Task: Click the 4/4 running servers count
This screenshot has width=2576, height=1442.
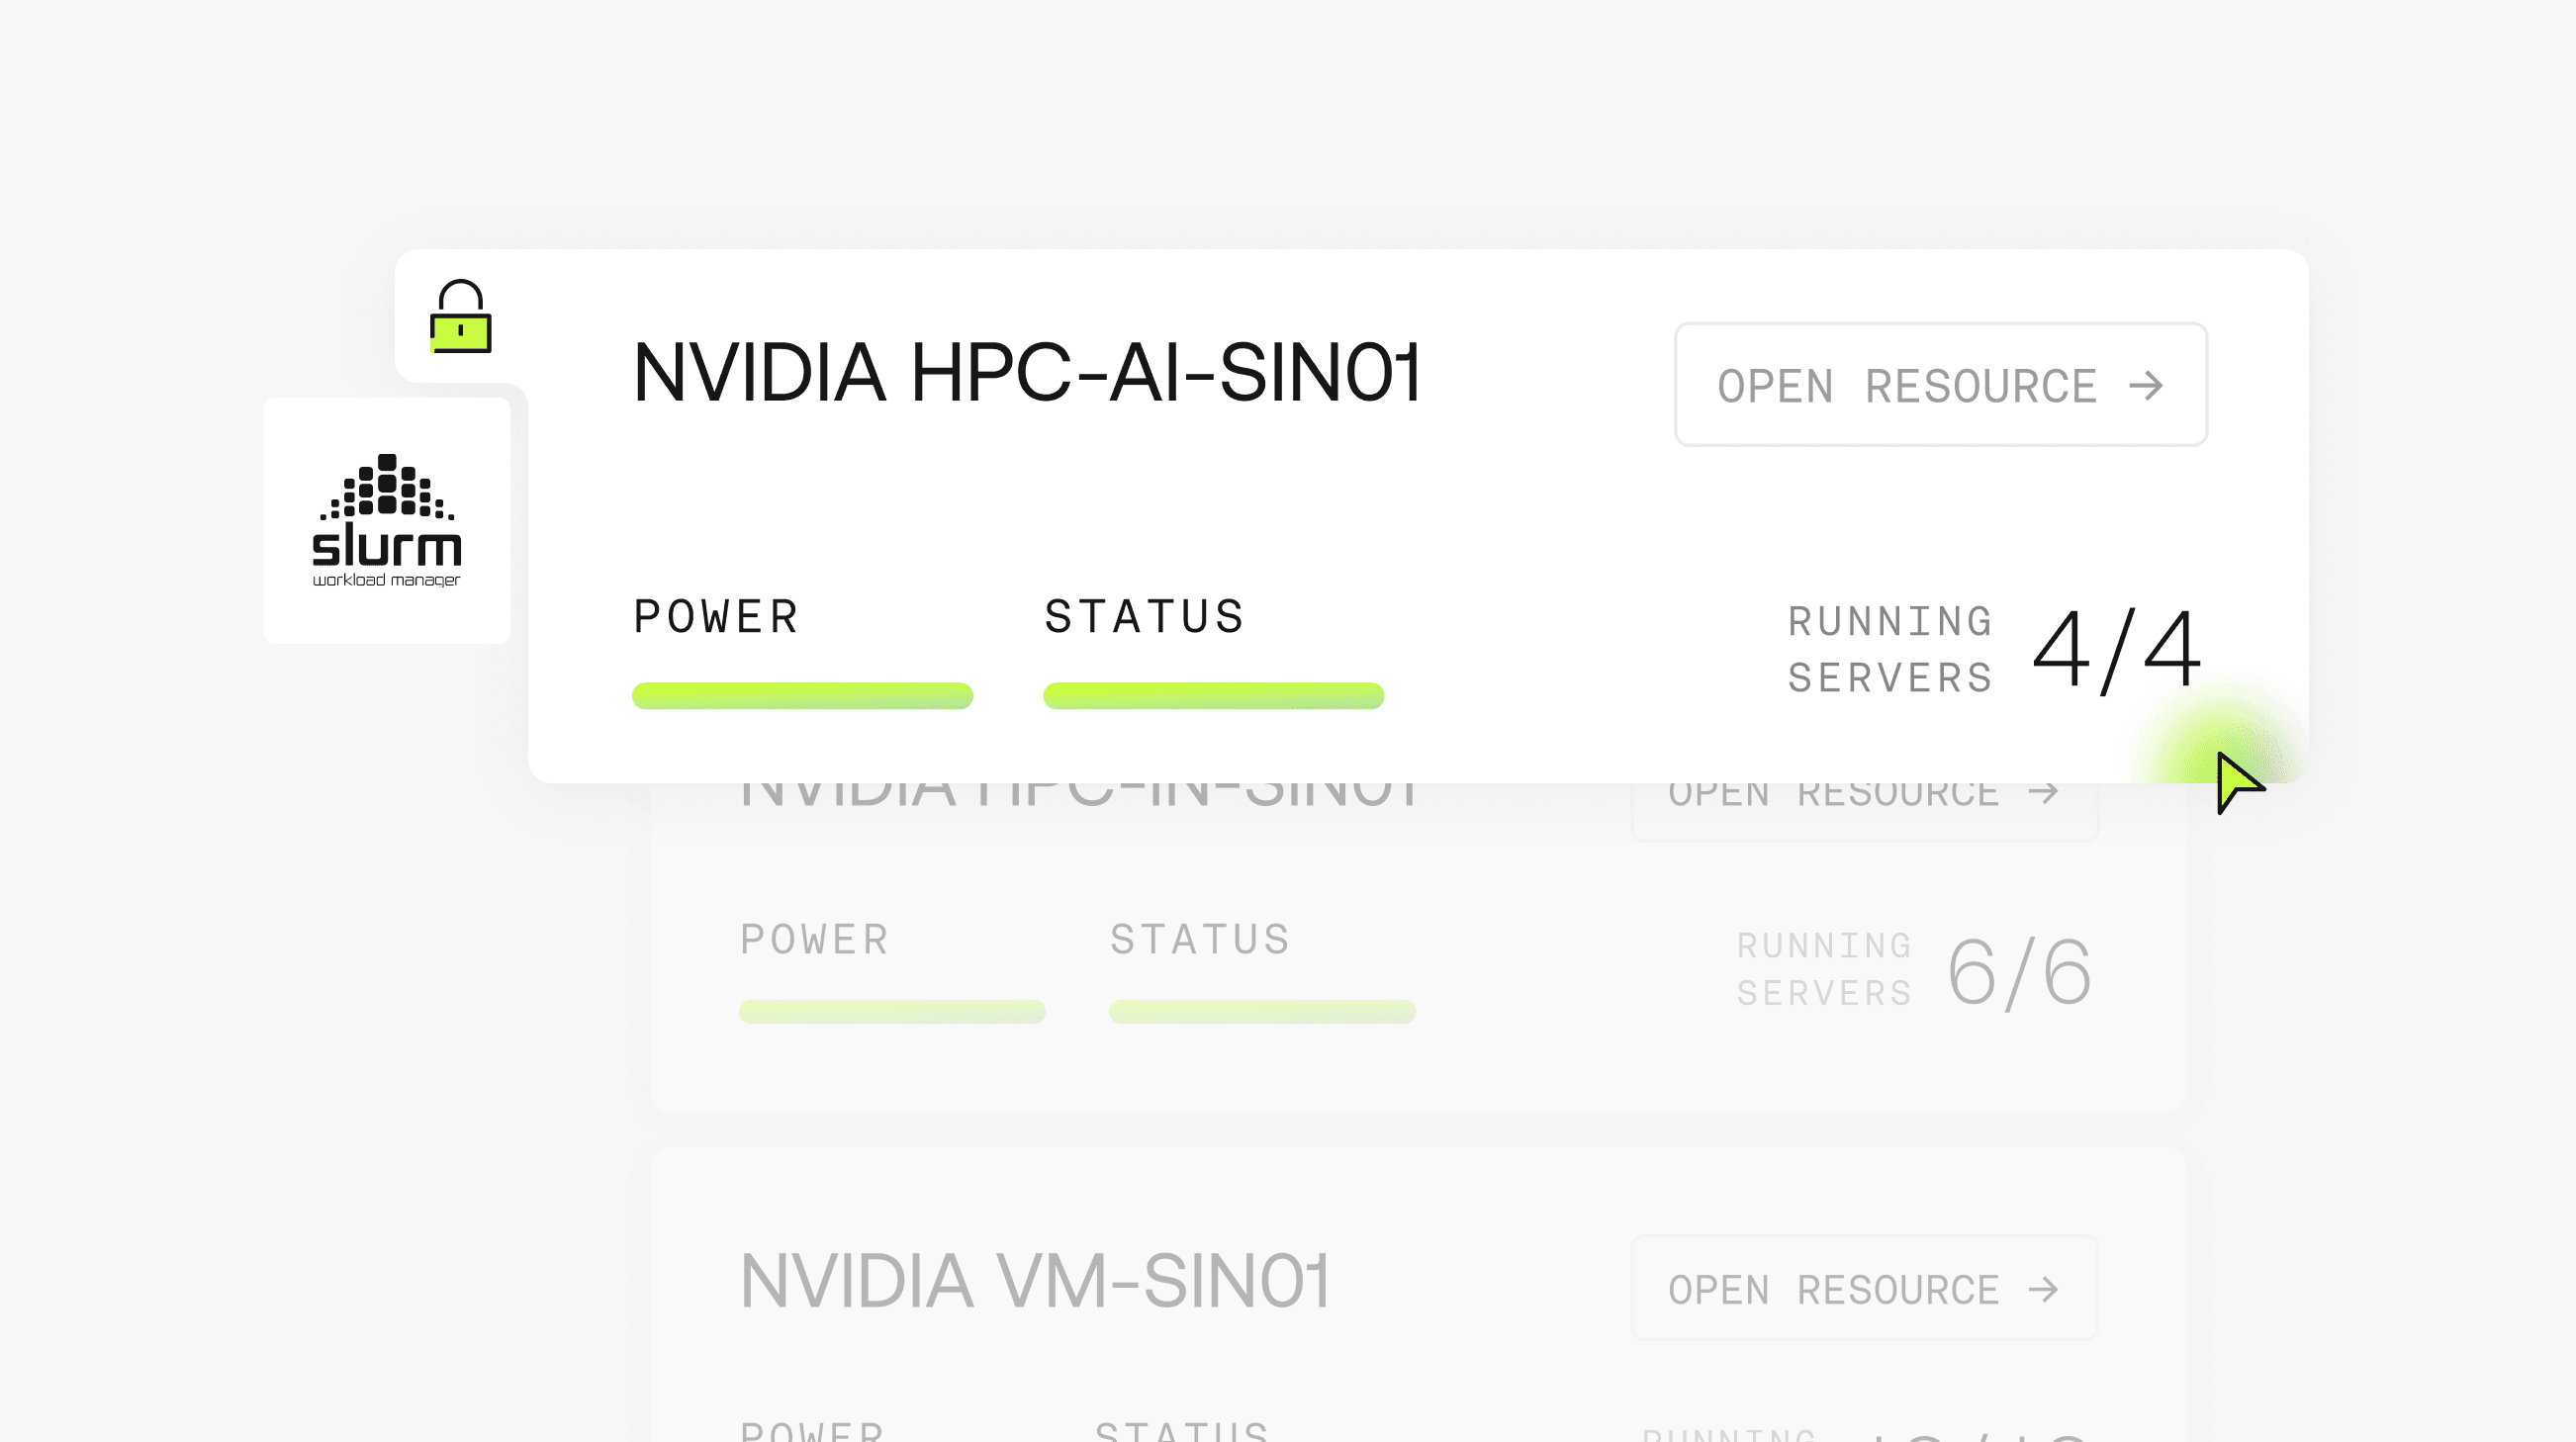Action: 2116,650
